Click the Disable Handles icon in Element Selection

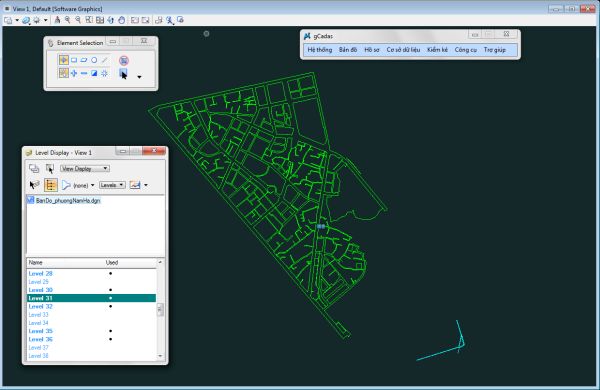pos(124,60)
